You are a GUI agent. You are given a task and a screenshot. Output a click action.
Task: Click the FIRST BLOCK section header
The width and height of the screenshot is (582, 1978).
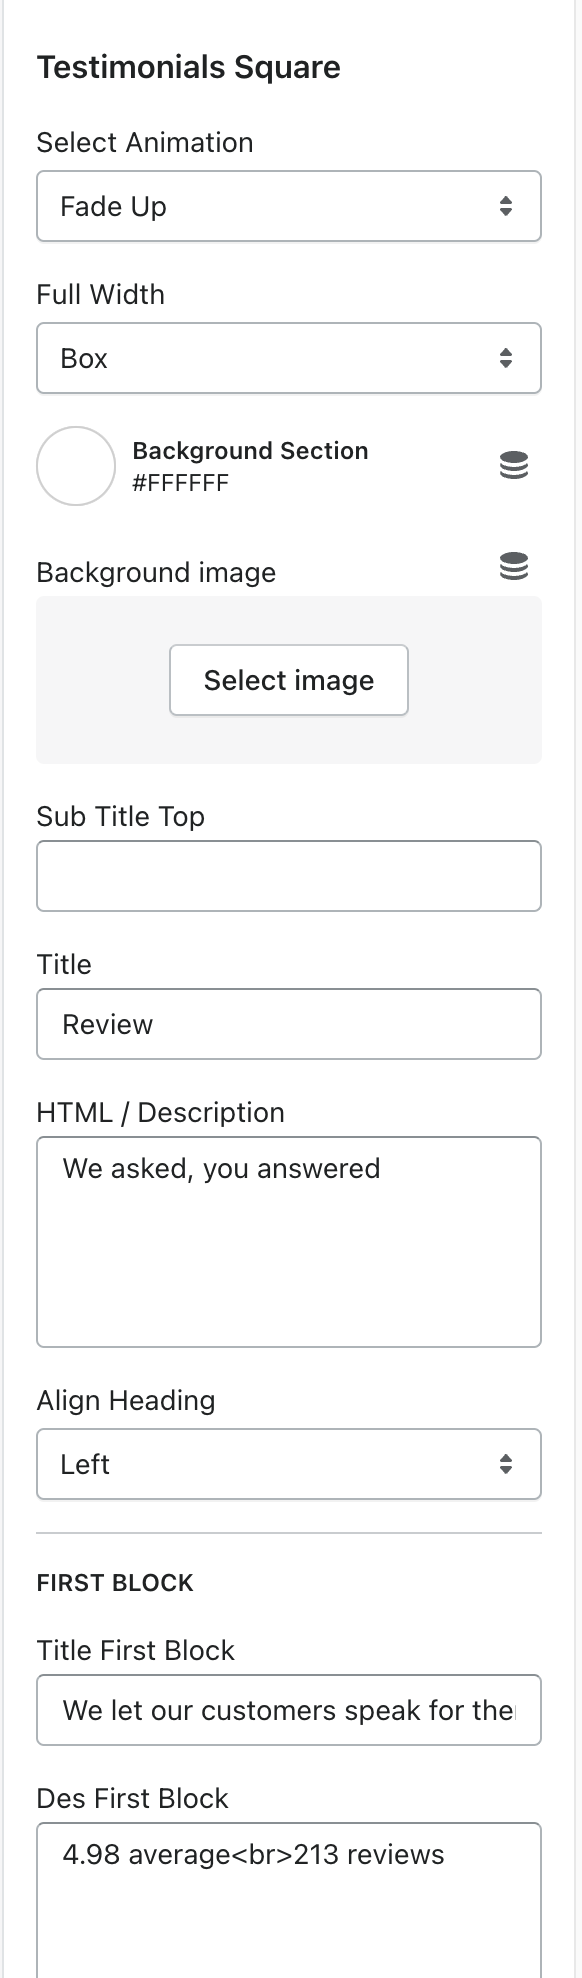tap(115, 1583)
